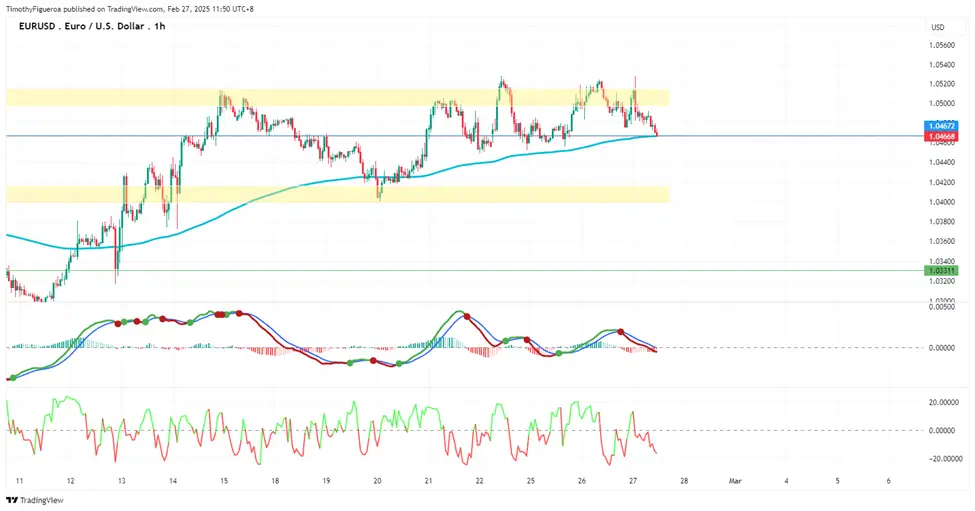Viewport: 975px width, 511px height.
Task: Click the 1.05200 price axis value
Action: coord(942,84)
